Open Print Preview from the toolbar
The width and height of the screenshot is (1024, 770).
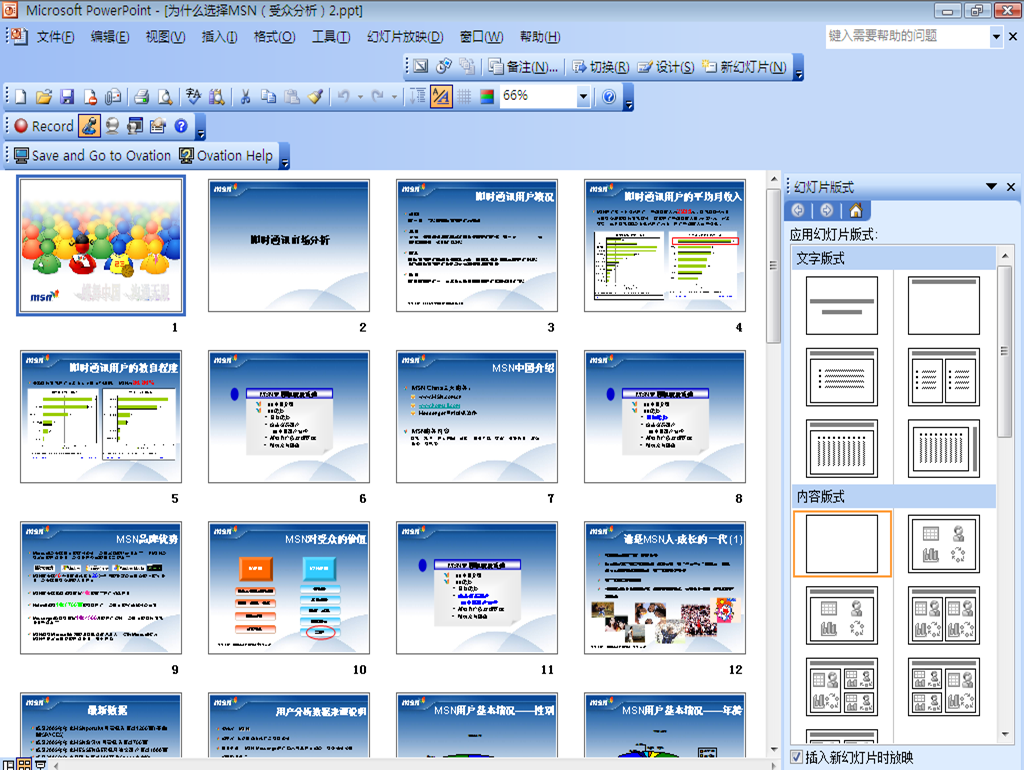click(165, 97)
